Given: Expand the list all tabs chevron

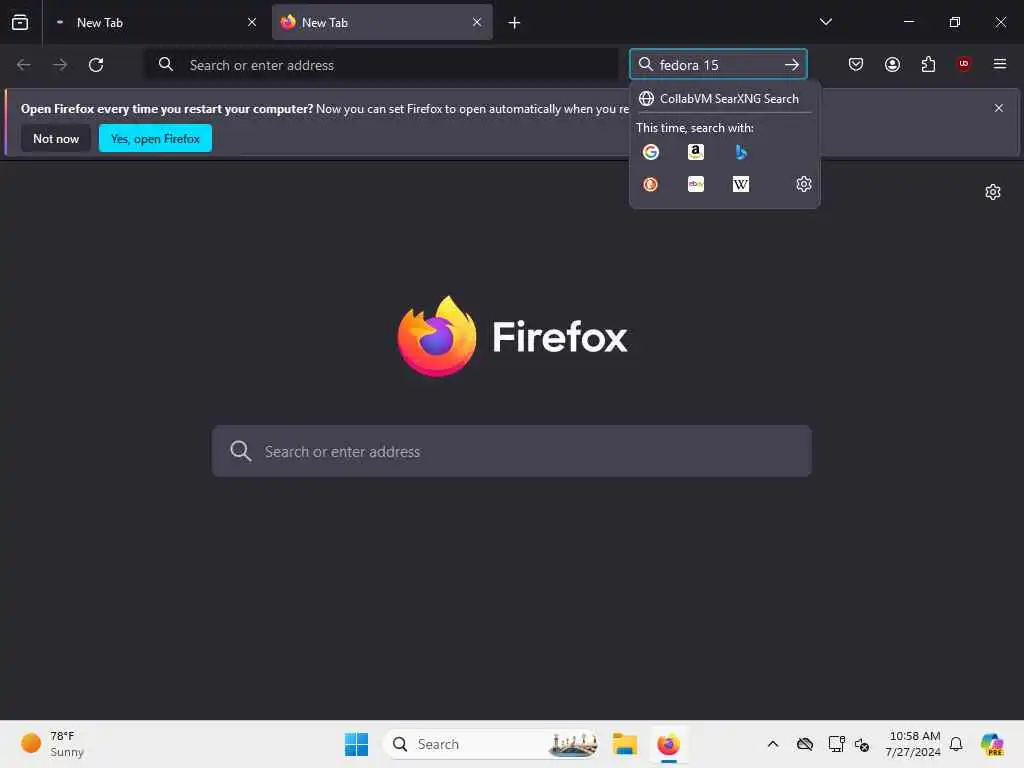Looking at the screenshot, I should click(x=825, y=22).
